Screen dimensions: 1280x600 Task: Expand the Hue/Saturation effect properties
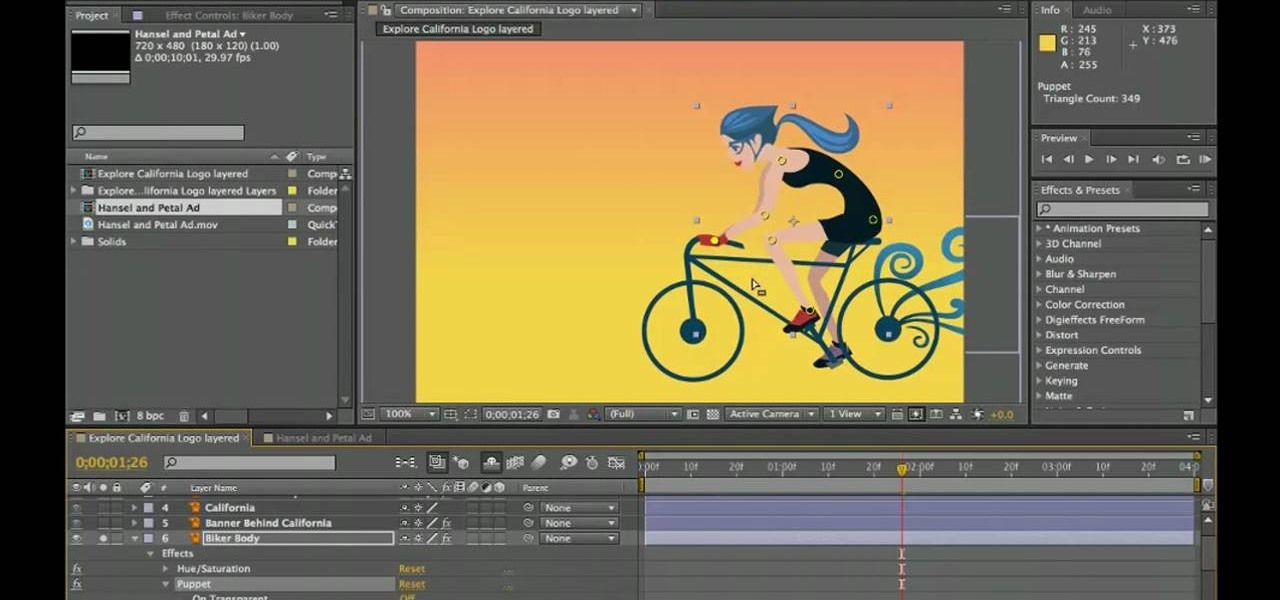click(x=166, y=569)
